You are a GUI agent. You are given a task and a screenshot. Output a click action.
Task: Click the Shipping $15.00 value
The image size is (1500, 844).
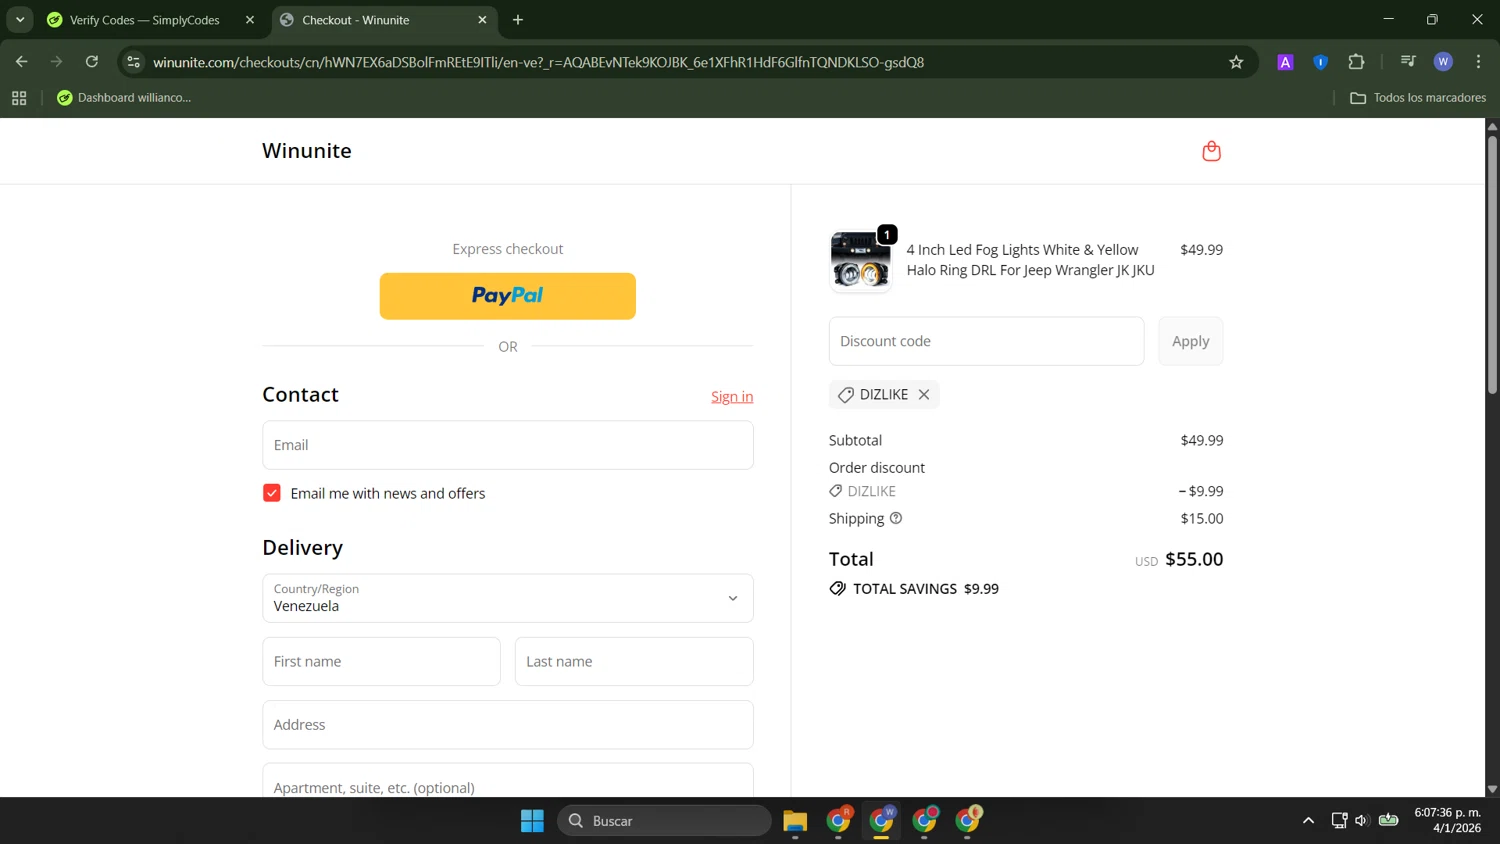point(1202,518)
